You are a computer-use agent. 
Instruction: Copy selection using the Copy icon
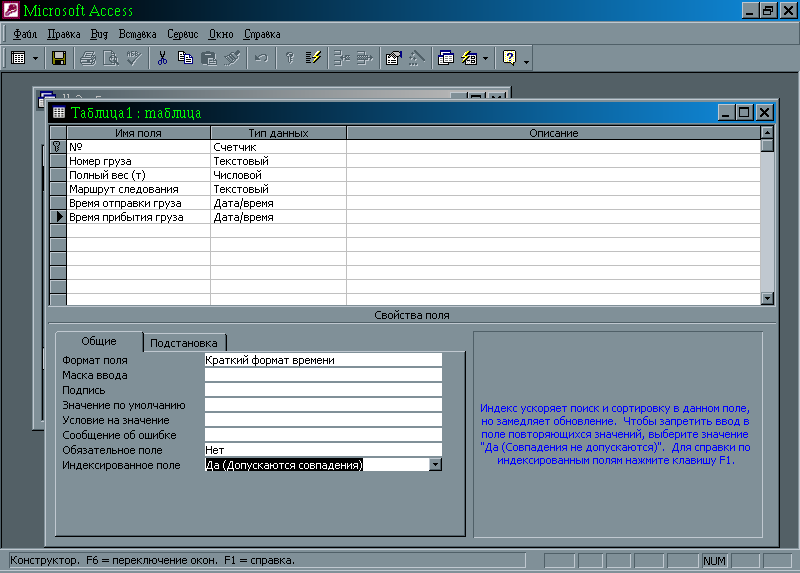(x=185, y=58)
